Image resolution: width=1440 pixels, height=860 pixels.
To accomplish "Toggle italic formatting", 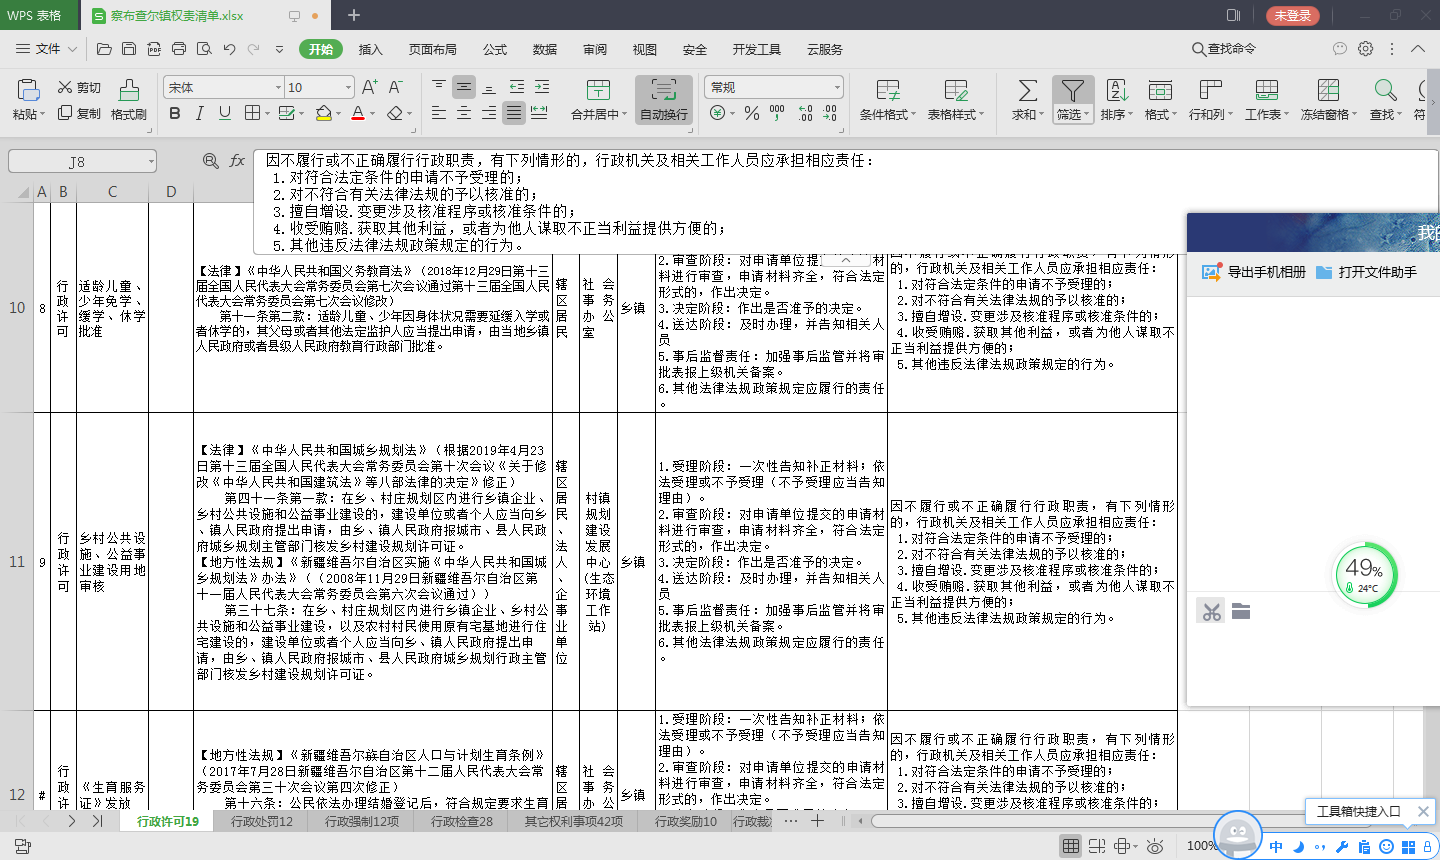I will pyautogui.click(x=200, y=114).
